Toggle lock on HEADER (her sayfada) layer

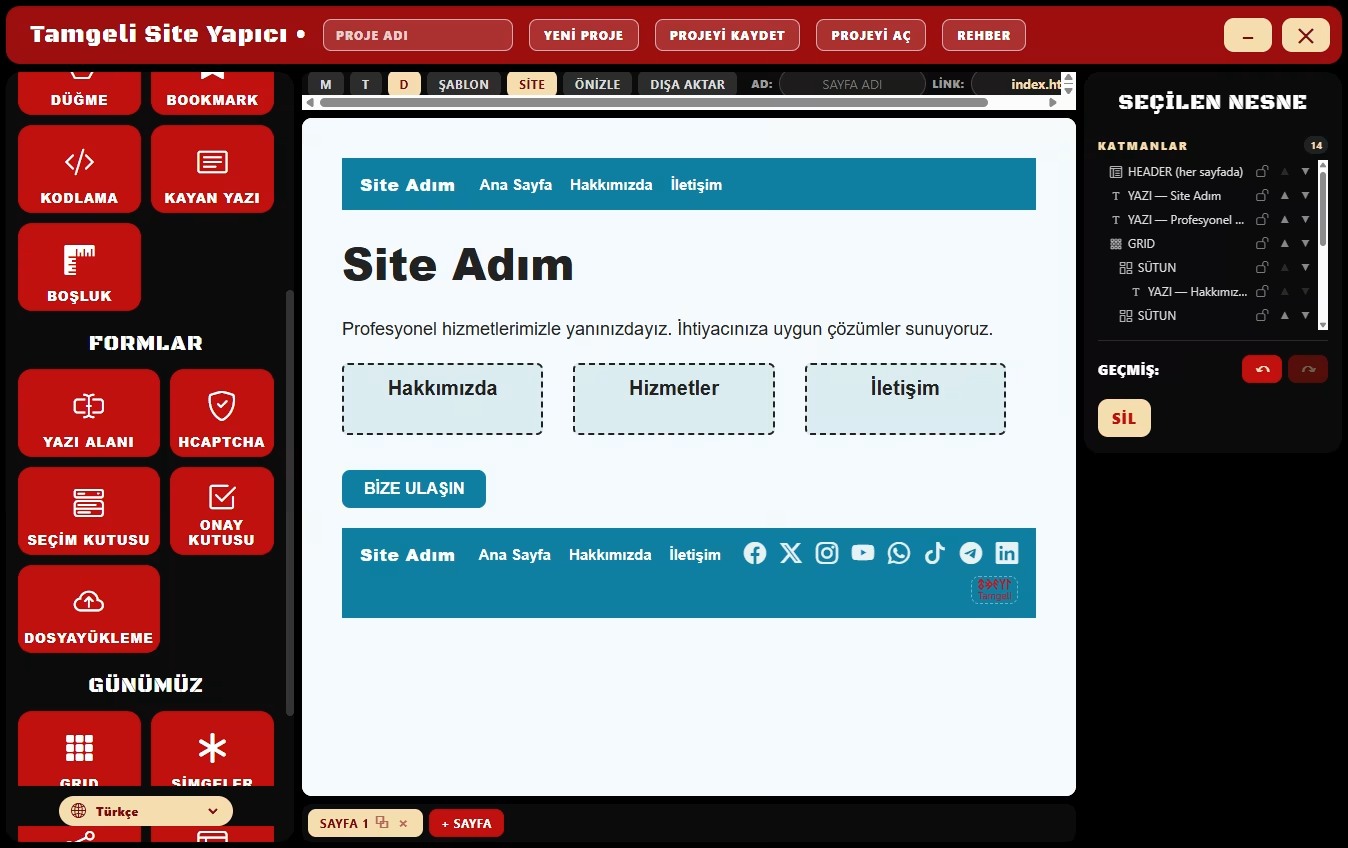[1262, 171]
